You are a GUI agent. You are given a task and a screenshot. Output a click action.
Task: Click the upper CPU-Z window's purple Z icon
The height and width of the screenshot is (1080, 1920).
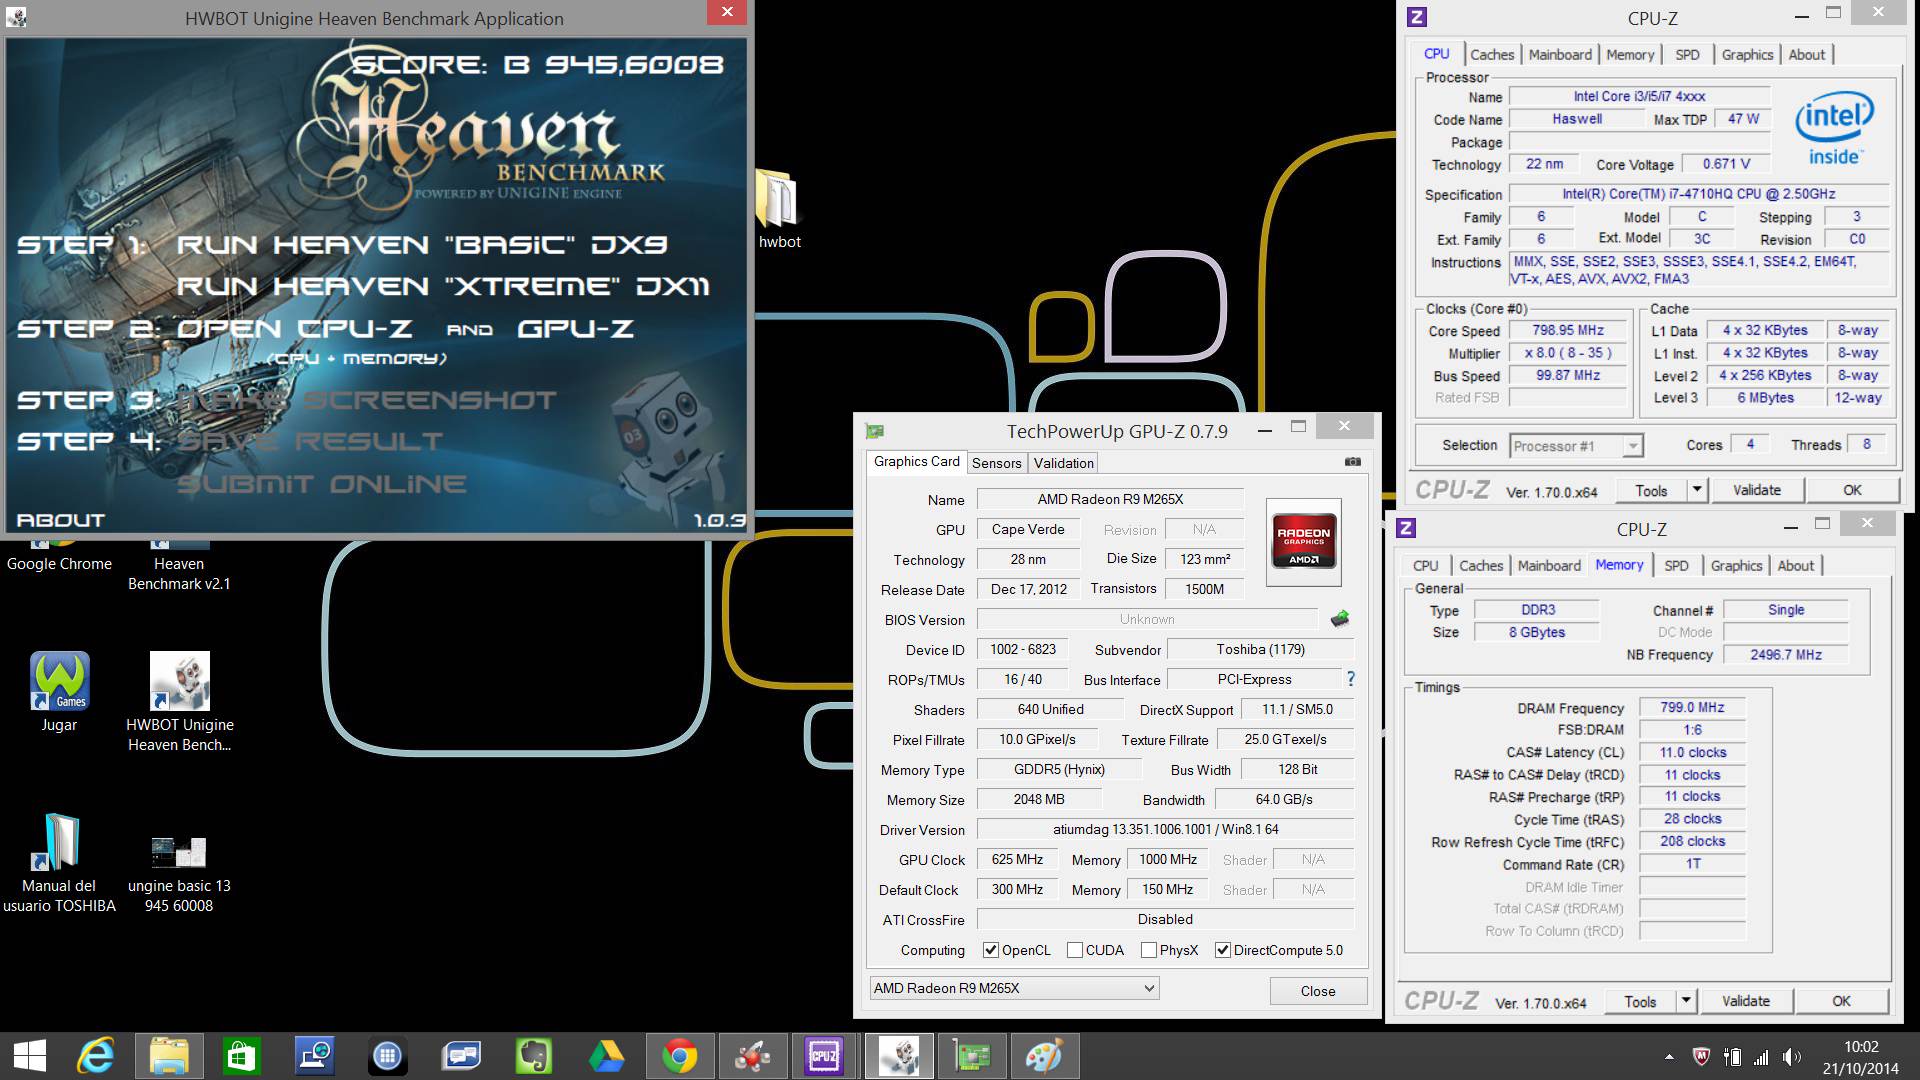(1416, 17)
